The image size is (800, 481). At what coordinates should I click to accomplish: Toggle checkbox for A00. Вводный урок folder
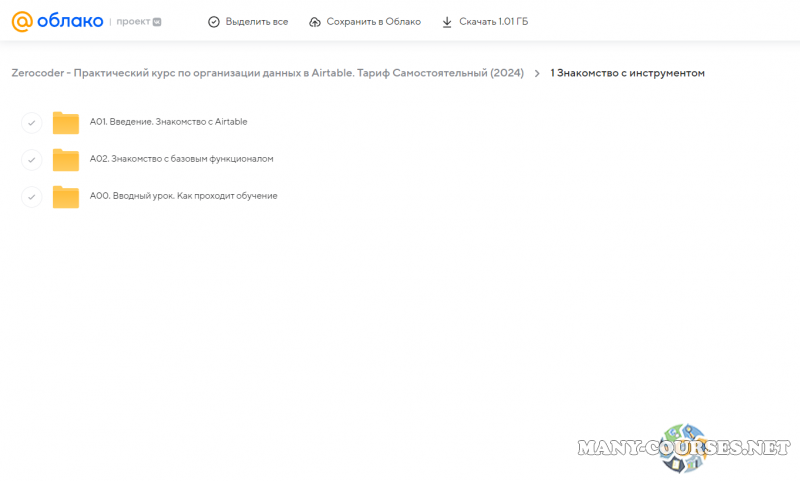[32, 197]
